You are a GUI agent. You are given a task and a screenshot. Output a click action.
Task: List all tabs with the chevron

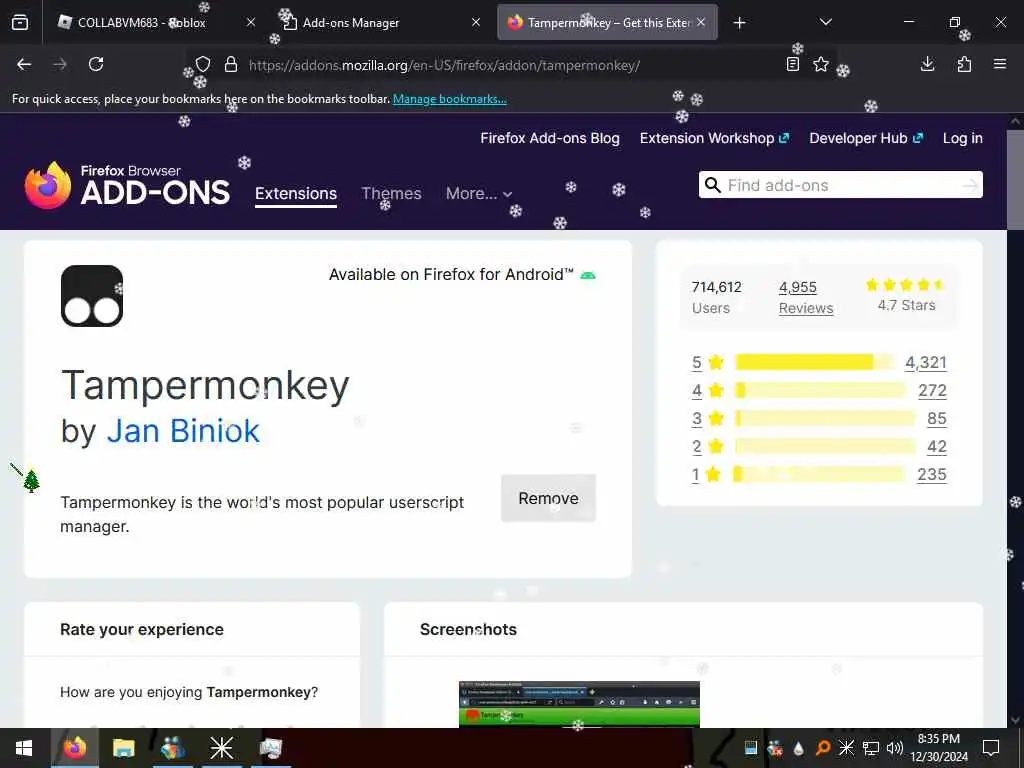coord(825,22)
